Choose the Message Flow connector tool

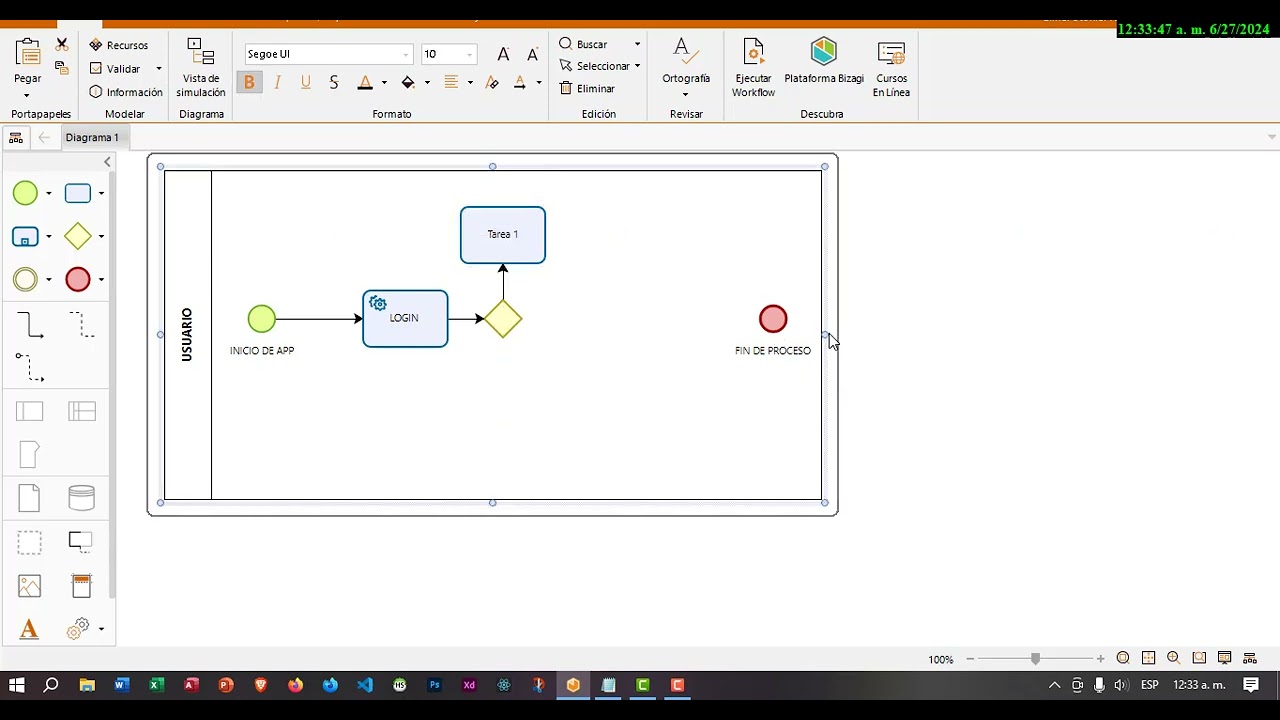pos(30,367)
